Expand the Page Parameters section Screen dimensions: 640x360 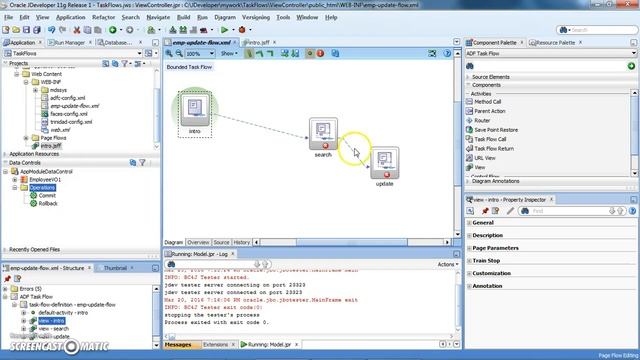(x=469, y=248)
